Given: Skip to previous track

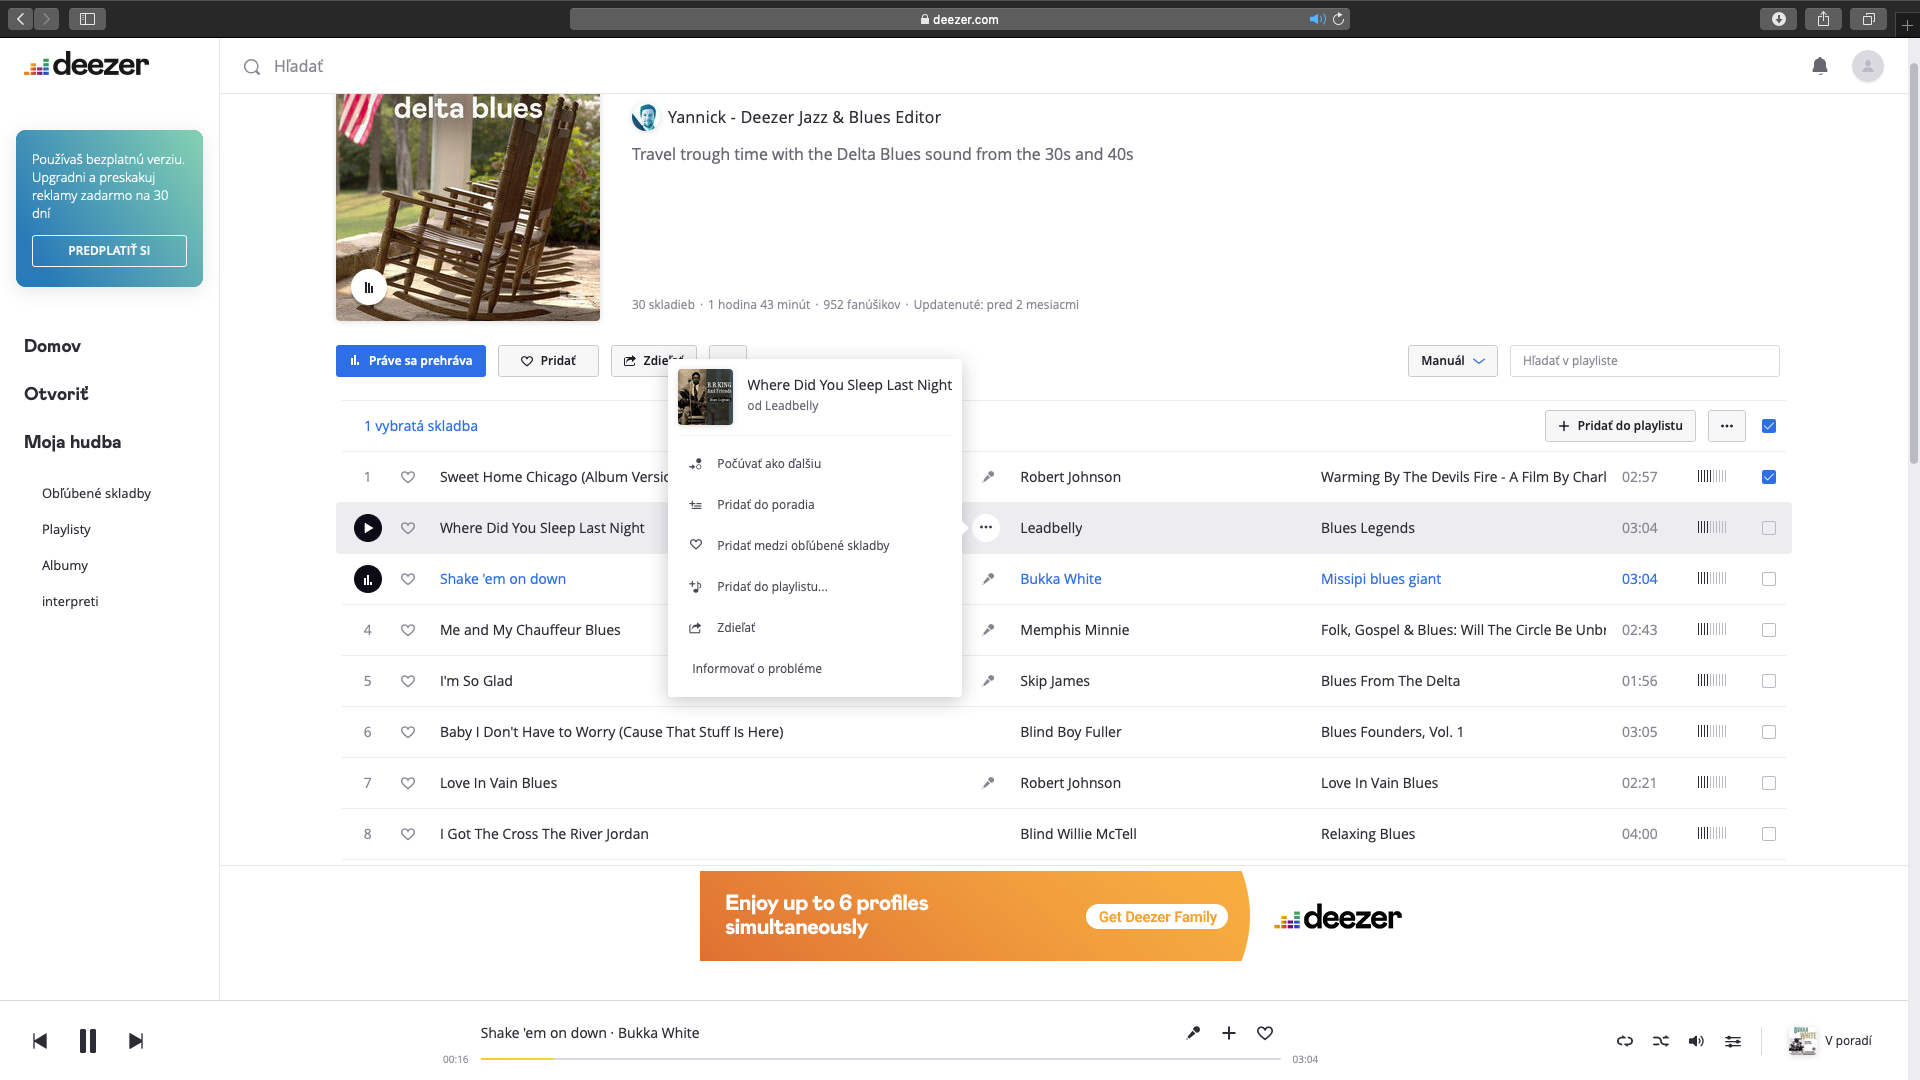Looking at the screenshot, I should tap(40, 1041).
